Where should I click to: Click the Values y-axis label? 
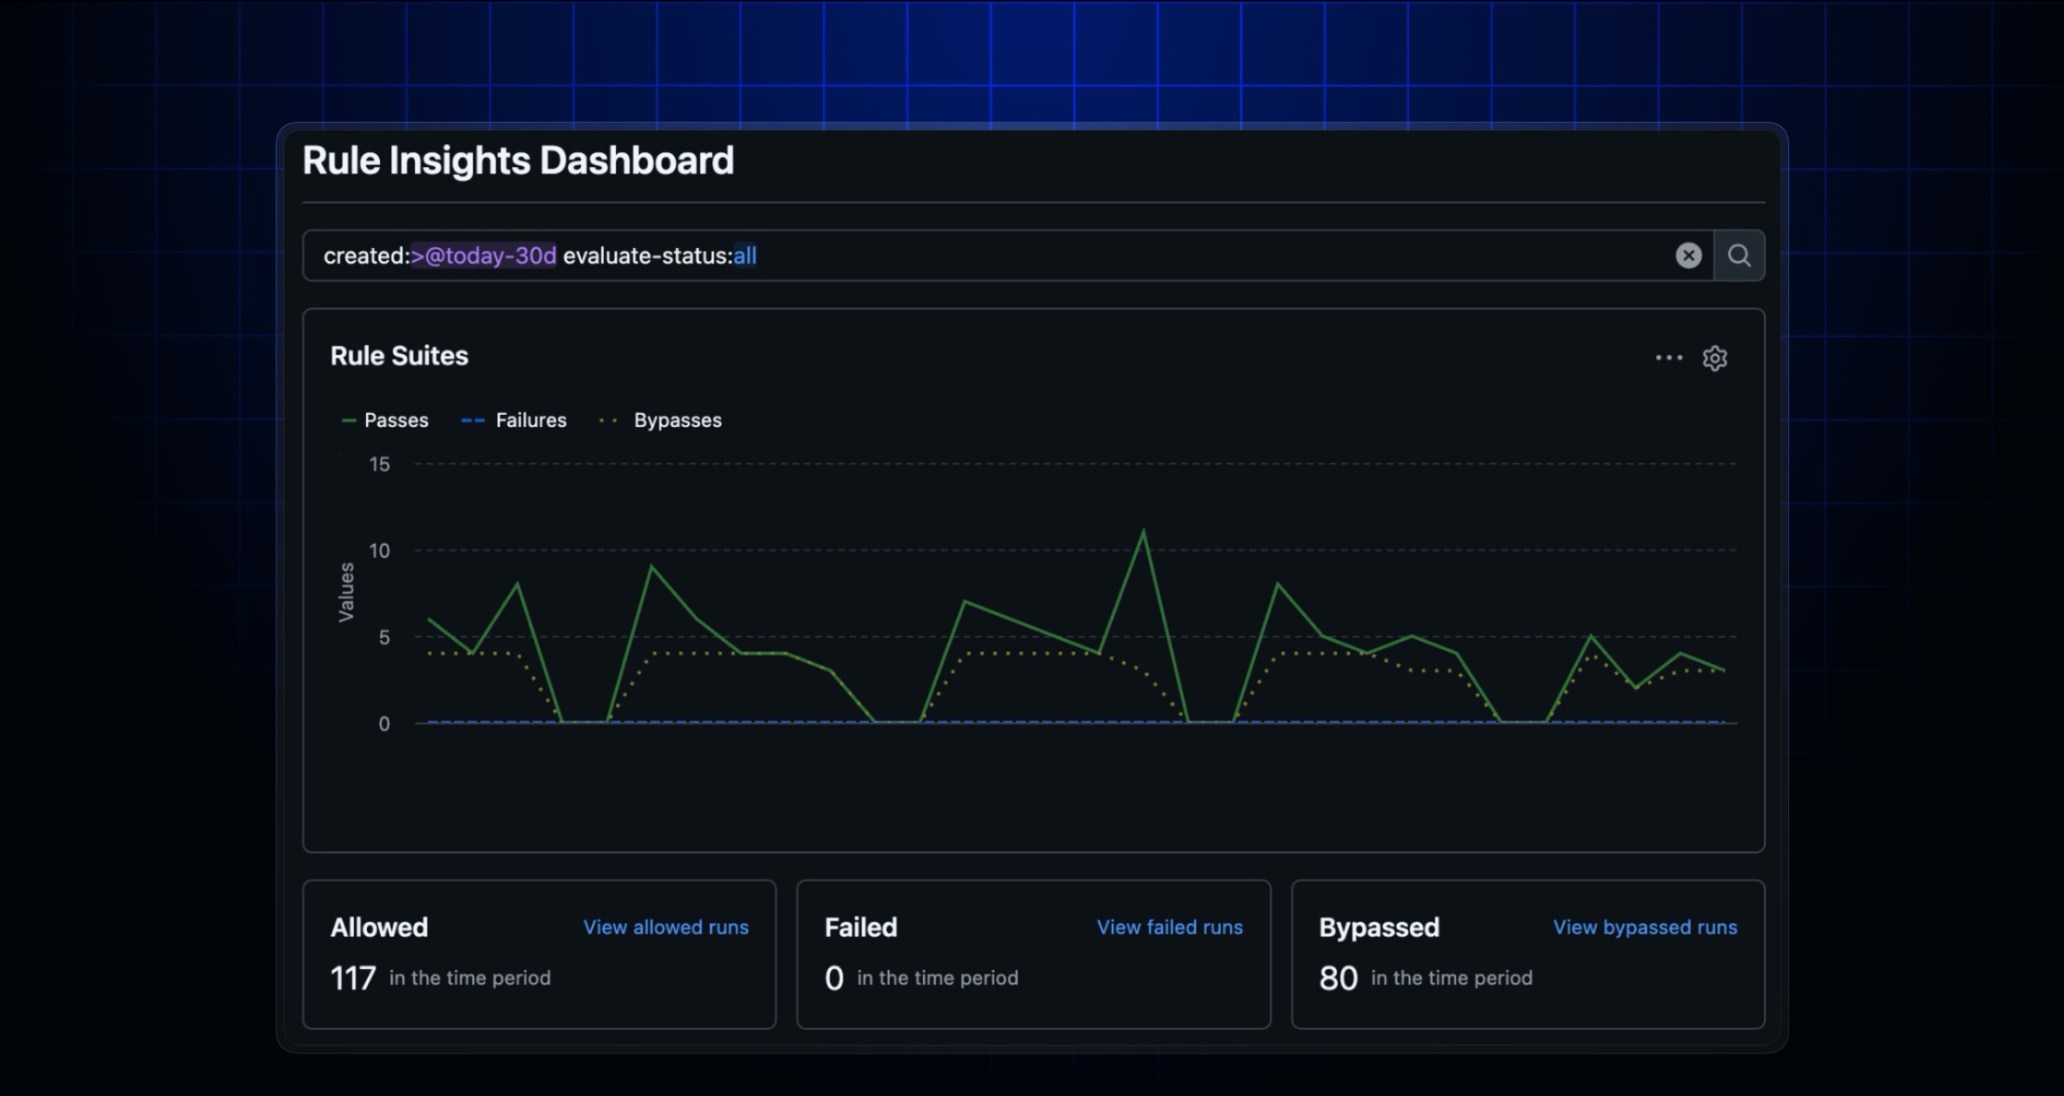(346, 592)
